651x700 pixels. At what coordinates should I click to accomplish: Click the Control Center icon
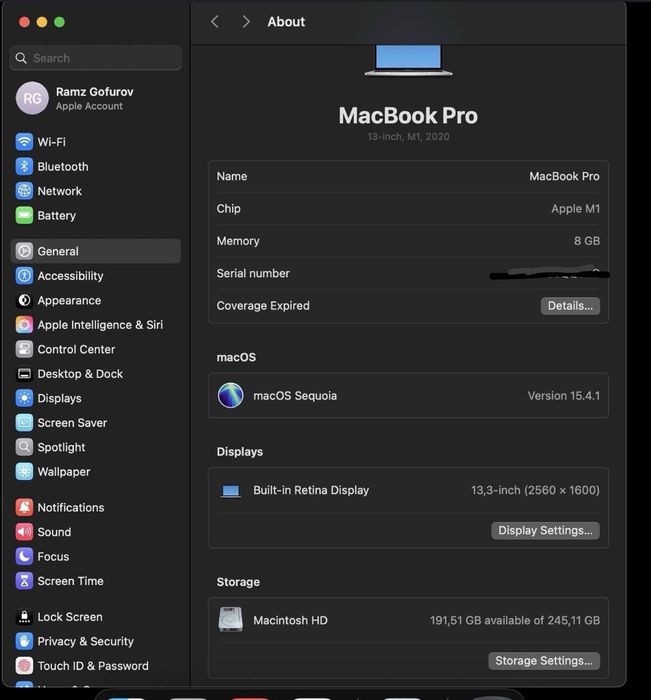[x=24, y=350]
